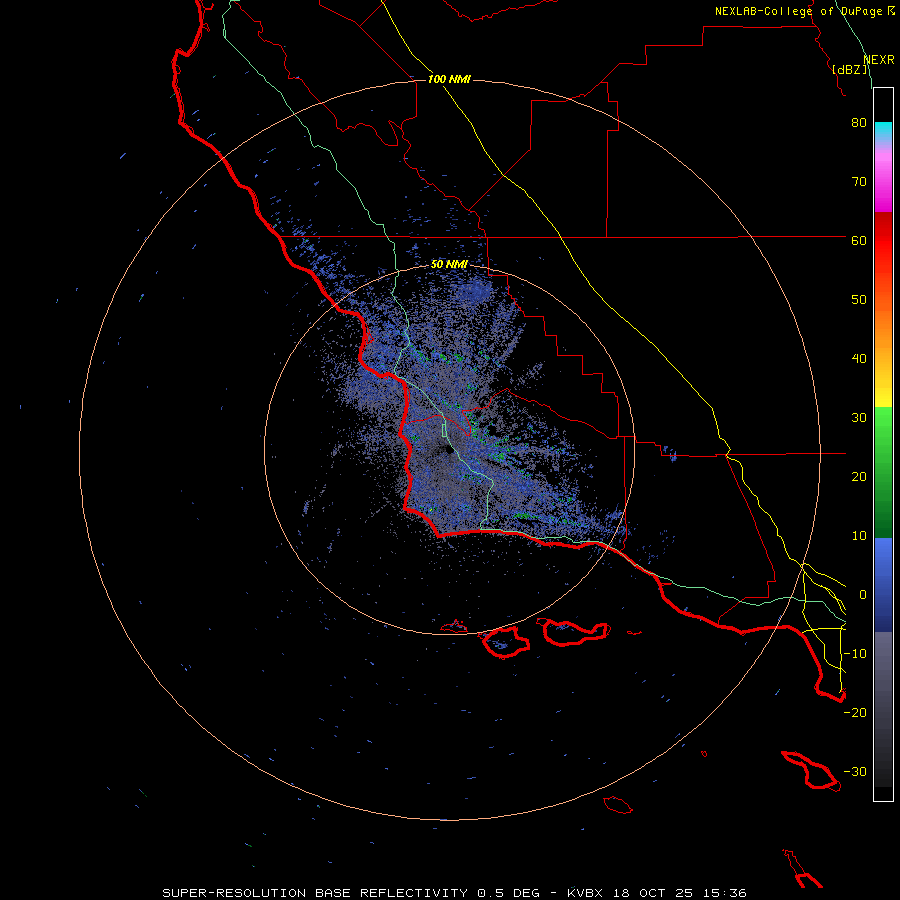900x900 pixels.
Task: Click the 100 NMI range ring label
Action: (x=449, y=79)
